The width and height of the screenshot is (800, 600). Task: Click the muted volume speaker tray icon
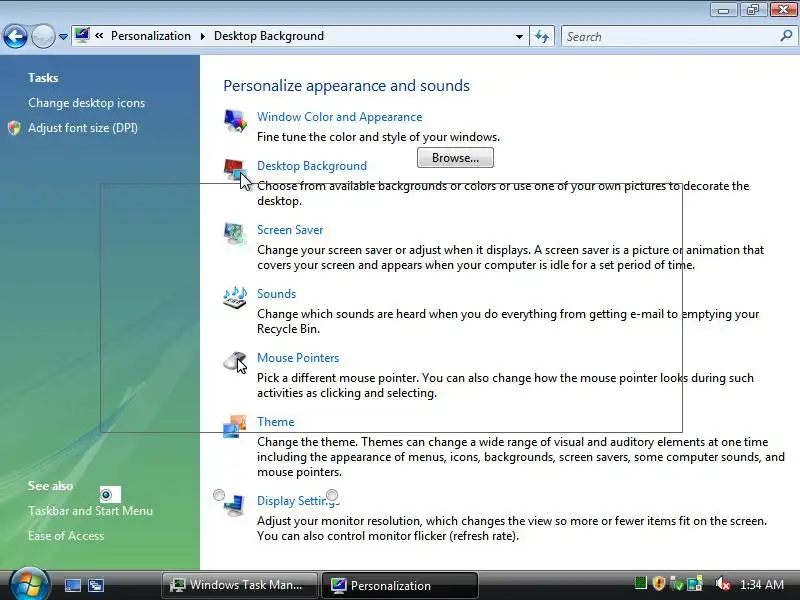click(x=722, y=584)
